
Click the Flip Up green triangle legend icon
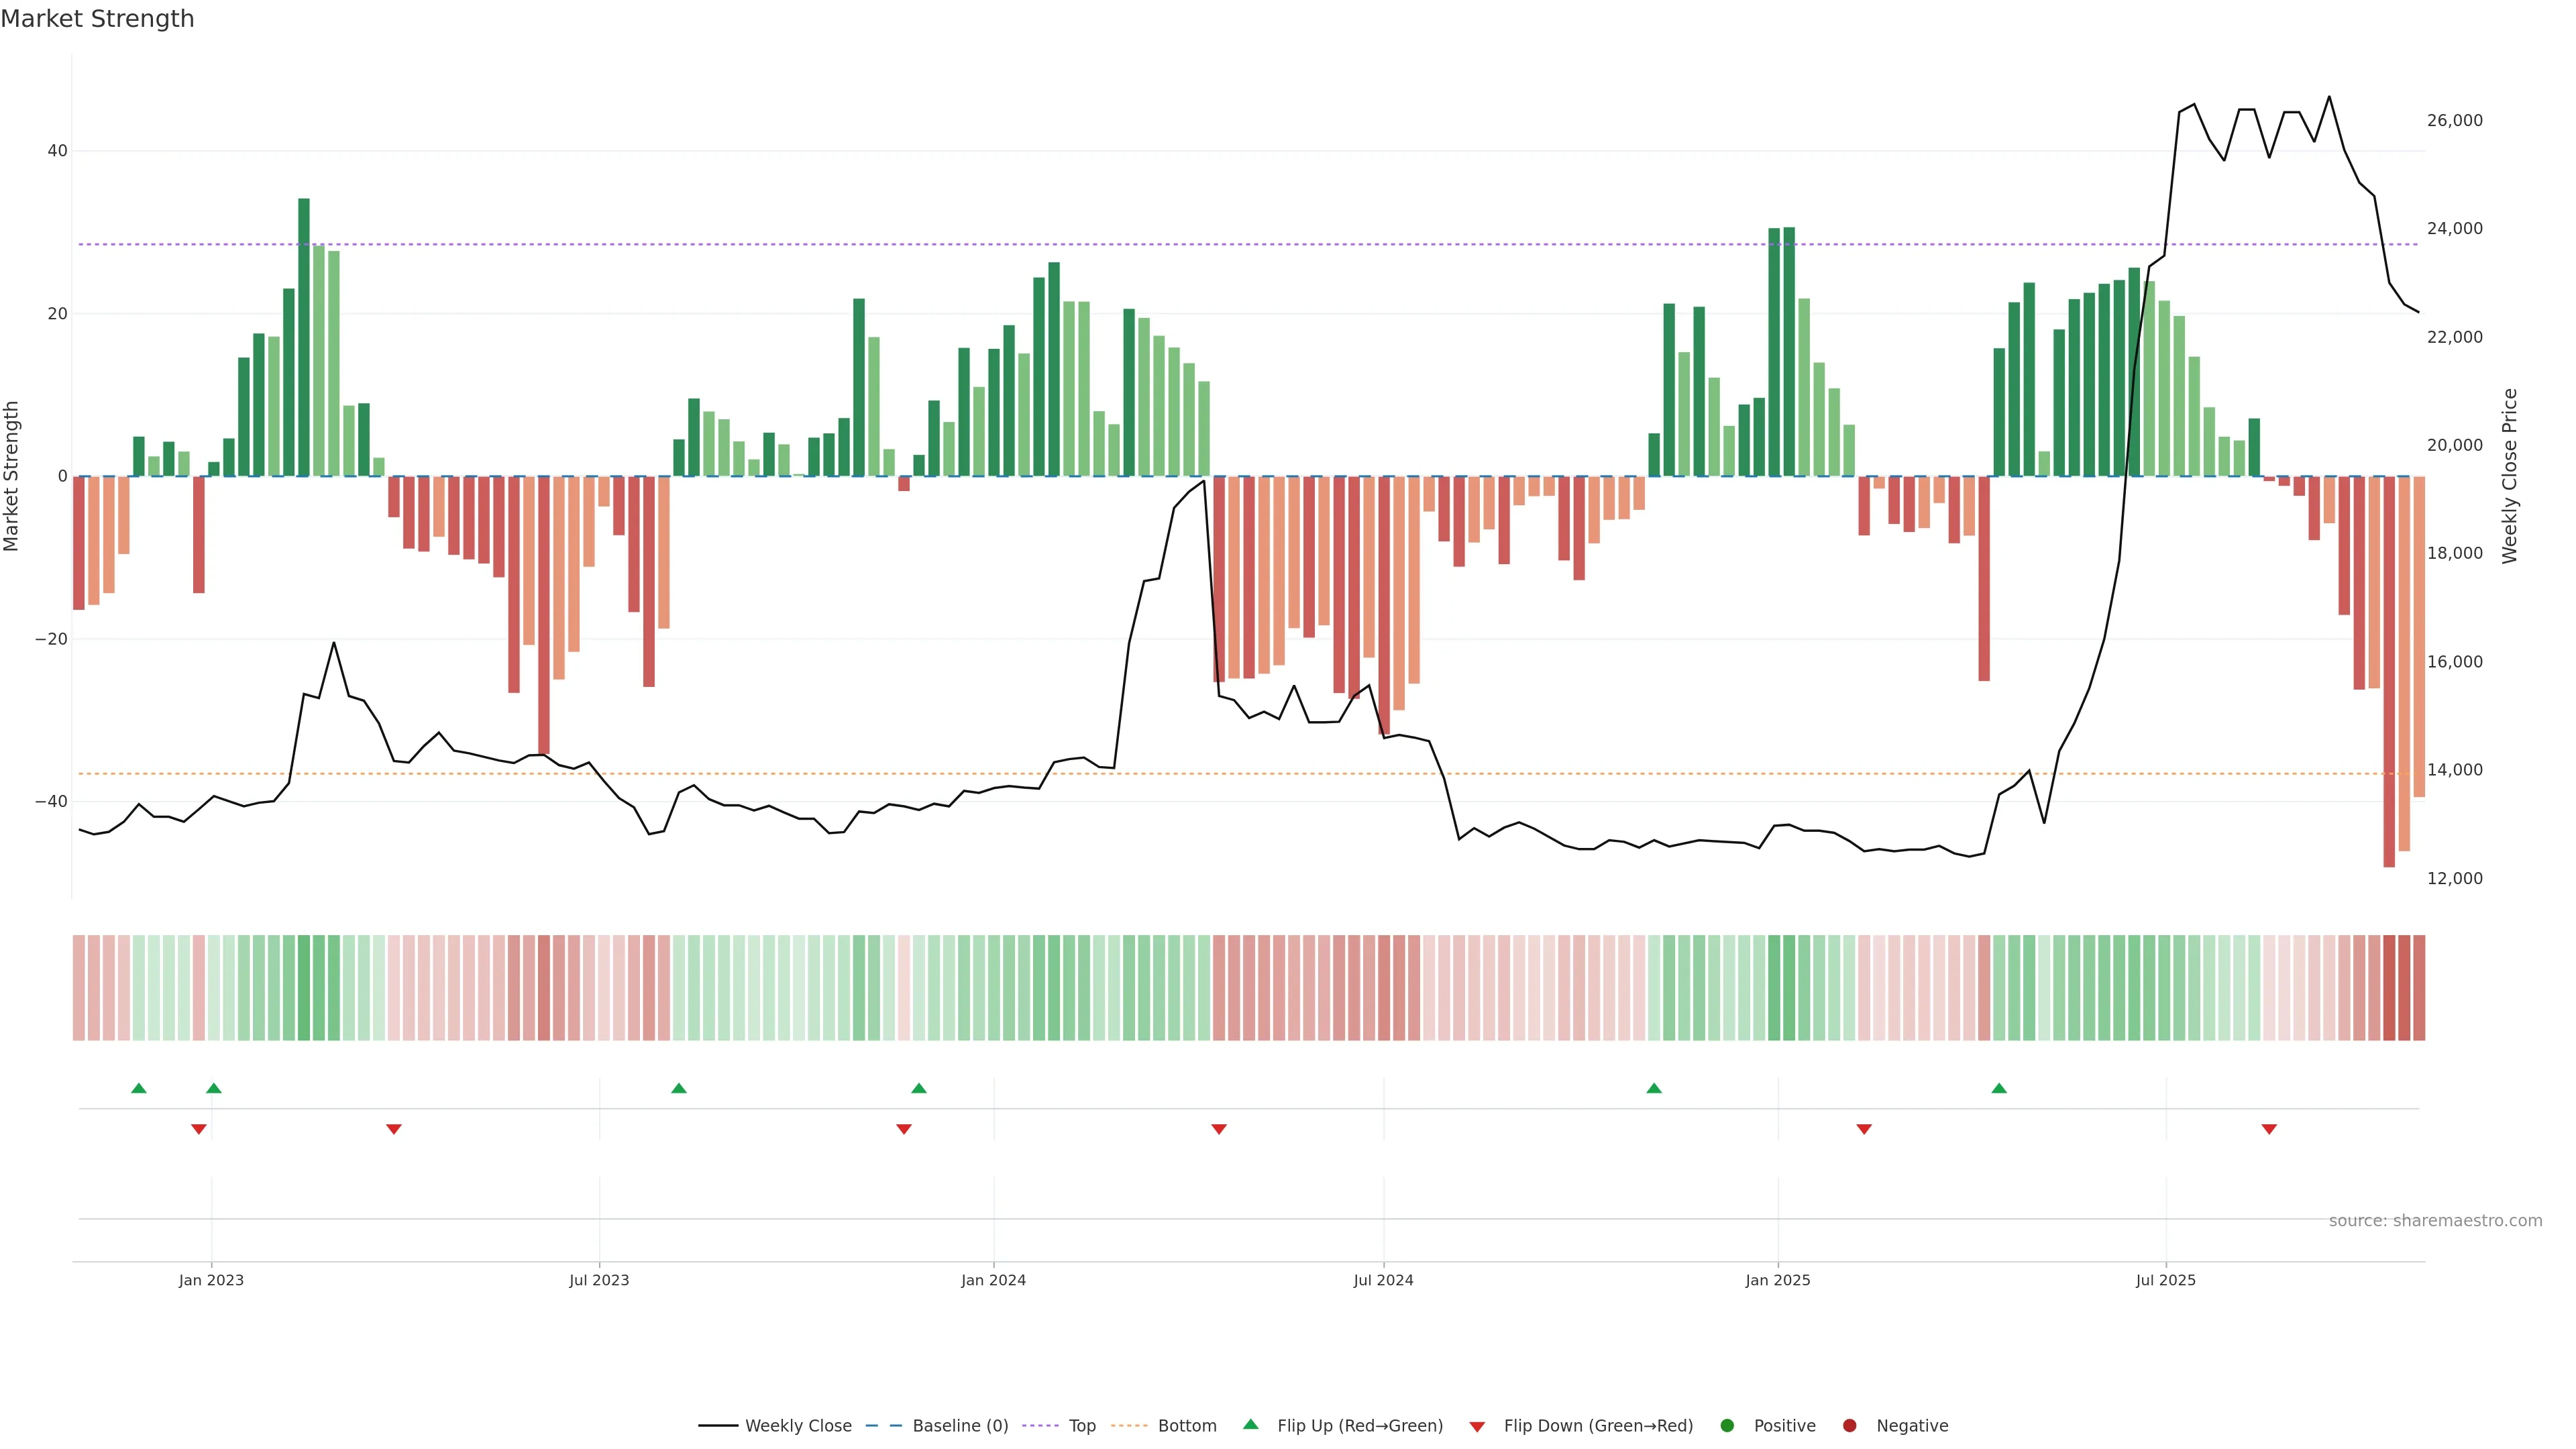[x=1250, y=1424]
